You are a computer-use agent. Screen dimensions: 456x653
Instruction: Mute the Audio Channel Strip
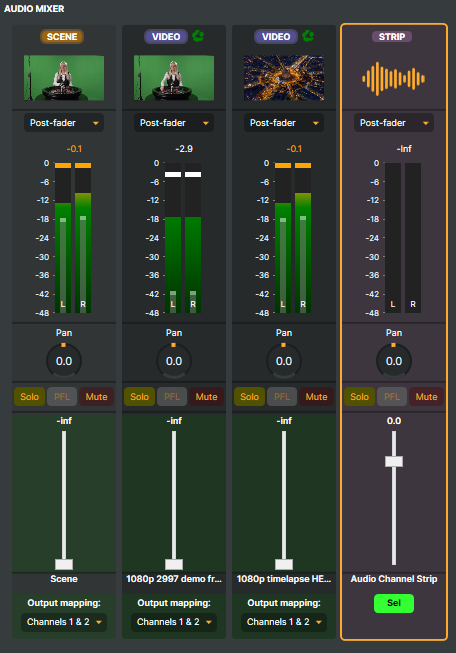[x=426, y=396]
